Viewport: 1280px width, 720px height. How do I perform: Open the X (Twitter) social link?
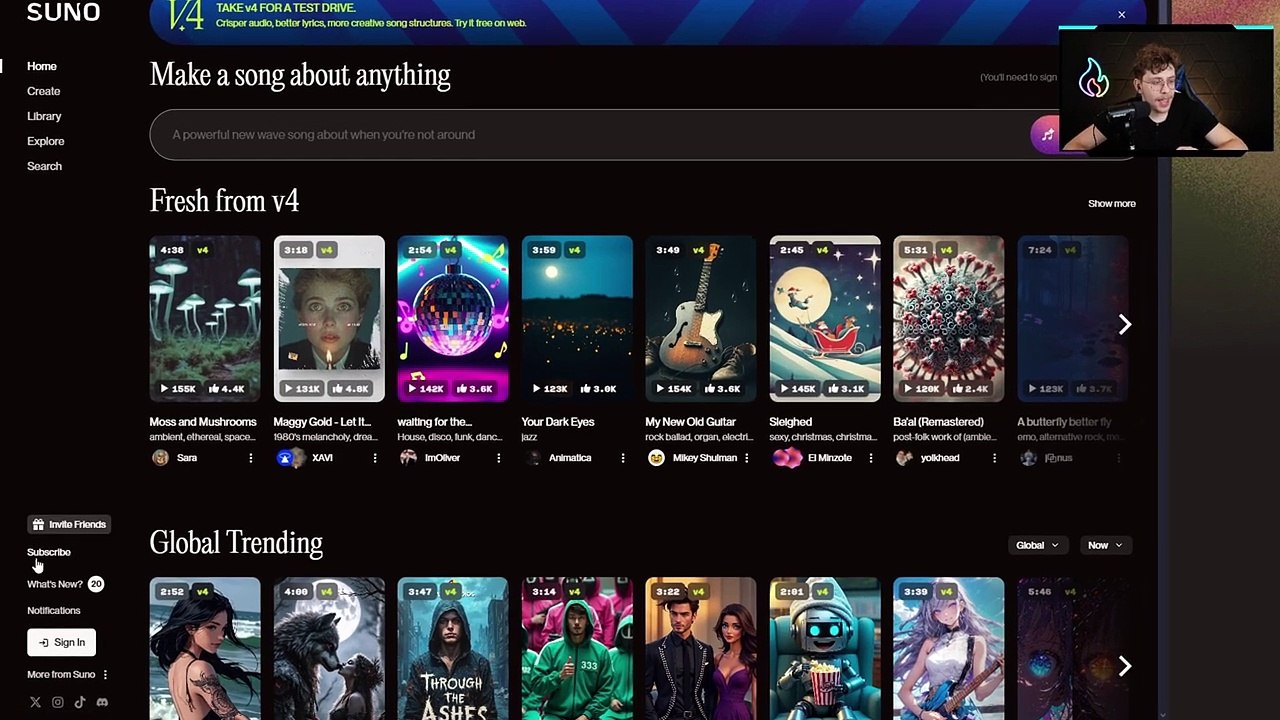pyautogui.click(x=35, y=702)
